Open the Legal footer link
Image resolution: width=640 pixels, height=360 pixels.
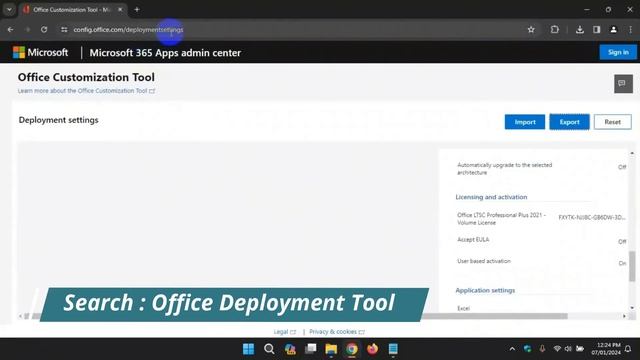point(284,332)
